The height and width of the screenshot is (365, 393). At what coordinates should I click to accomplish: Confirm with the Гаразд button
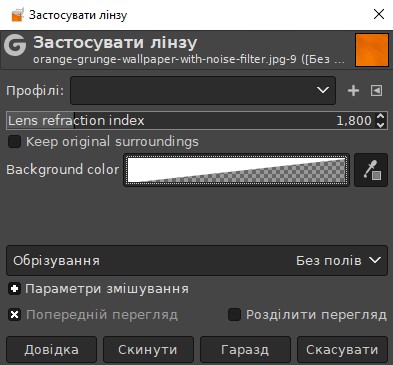245,350
